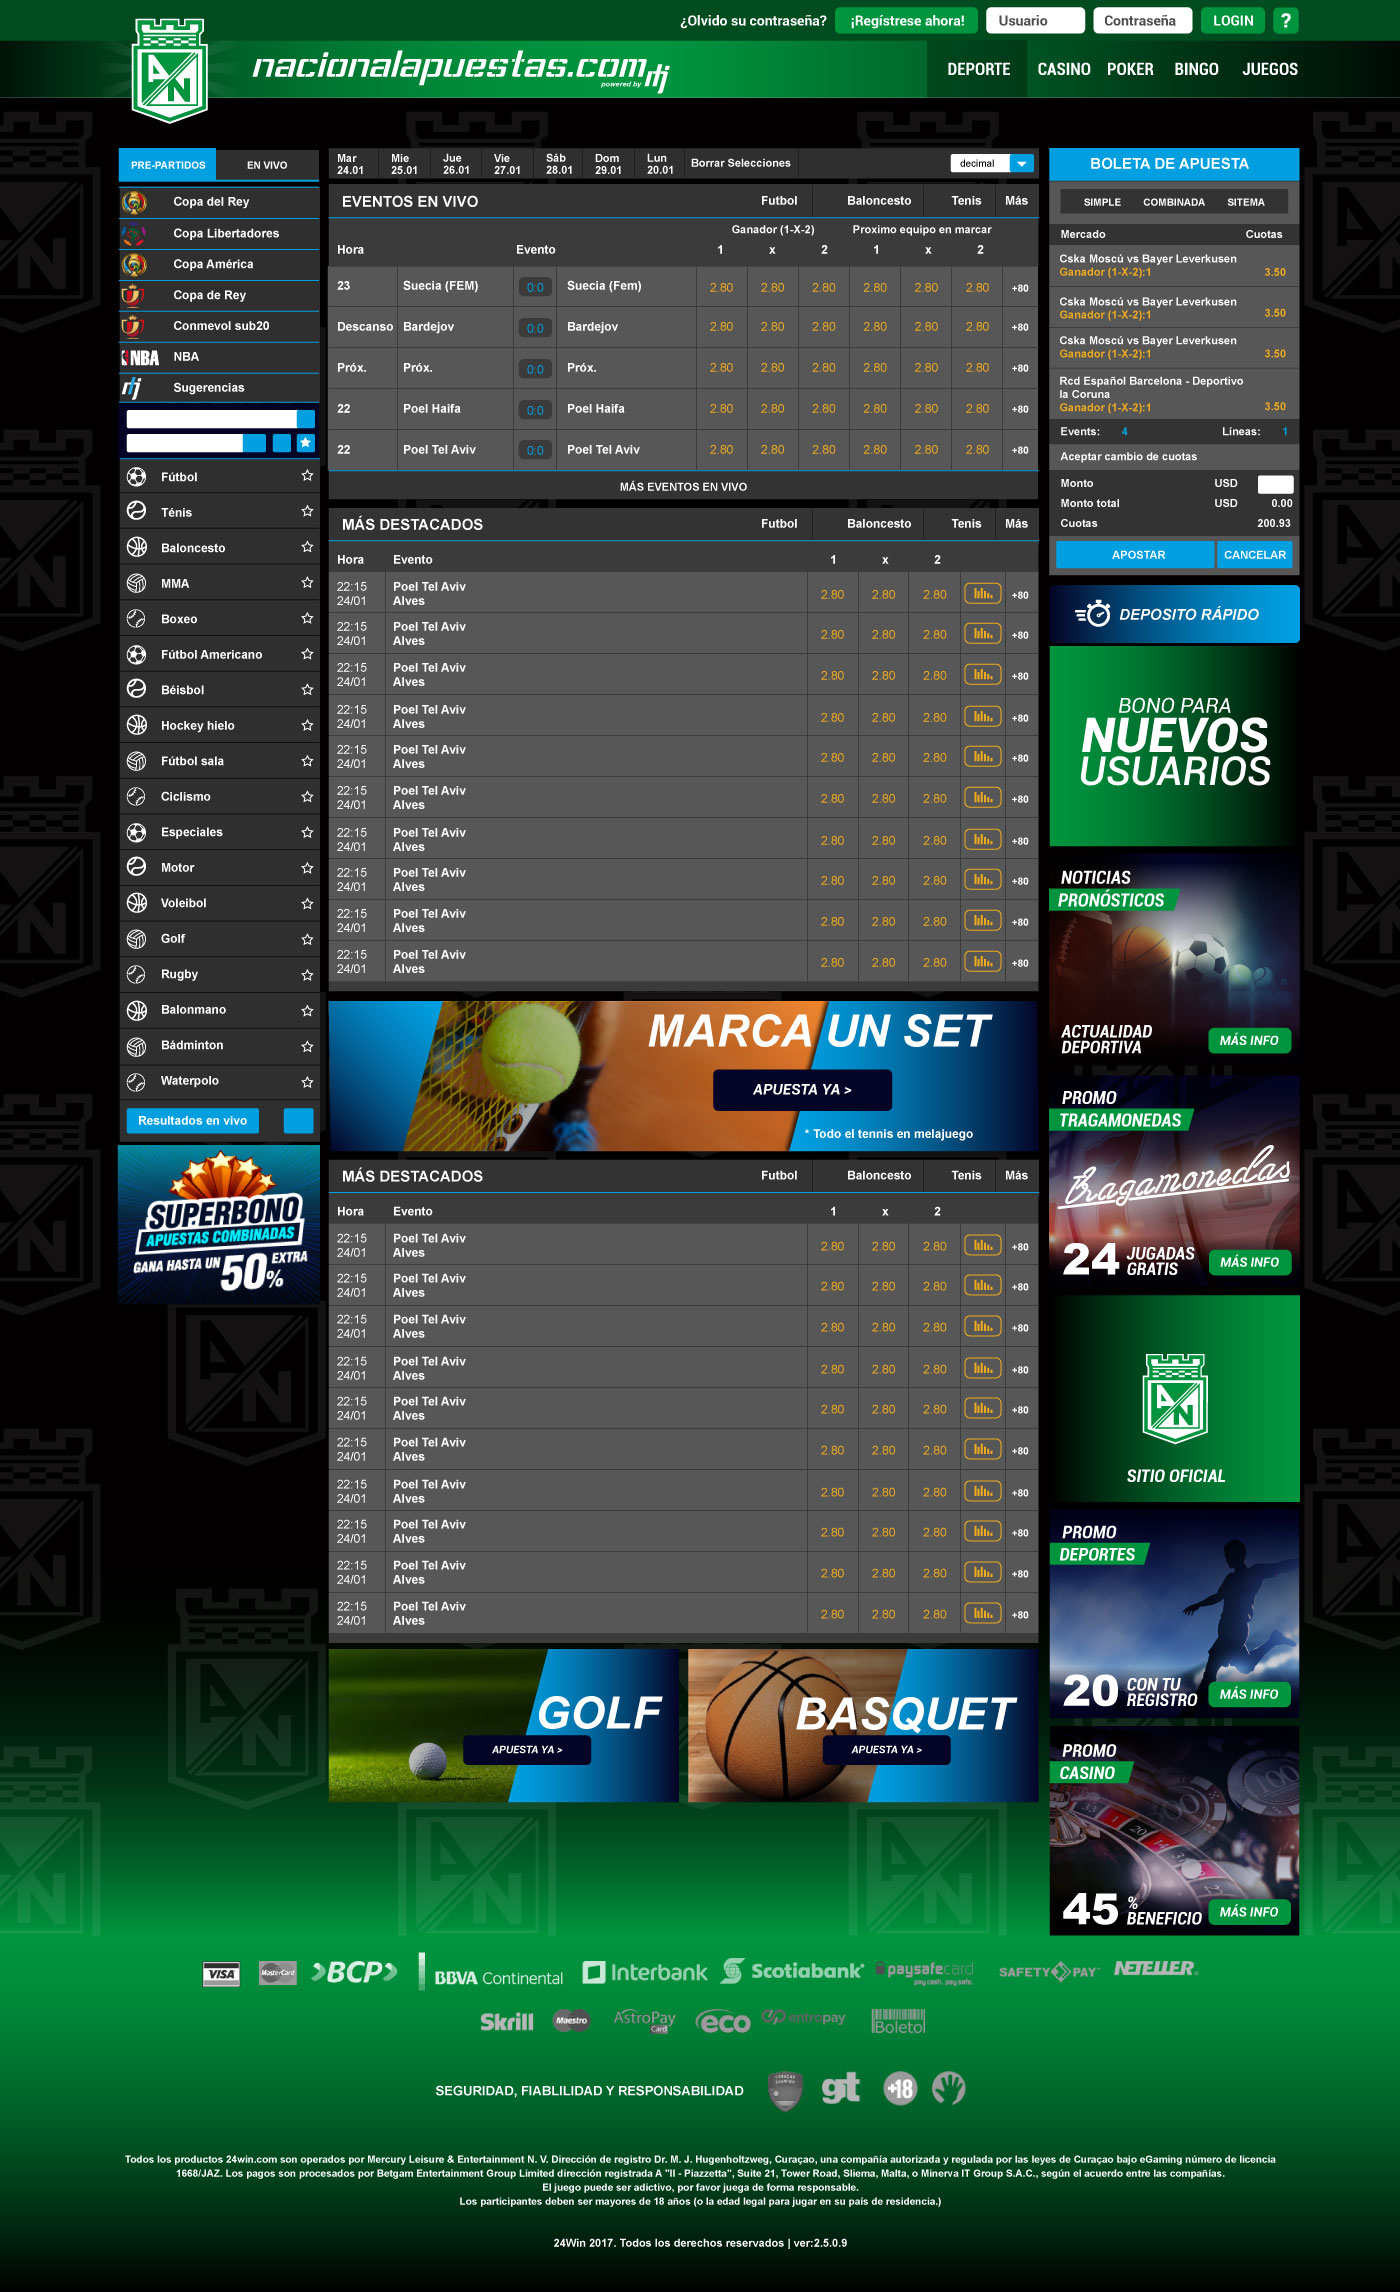
Task: Click the Golf sport icon
Action: coord(137,938)
